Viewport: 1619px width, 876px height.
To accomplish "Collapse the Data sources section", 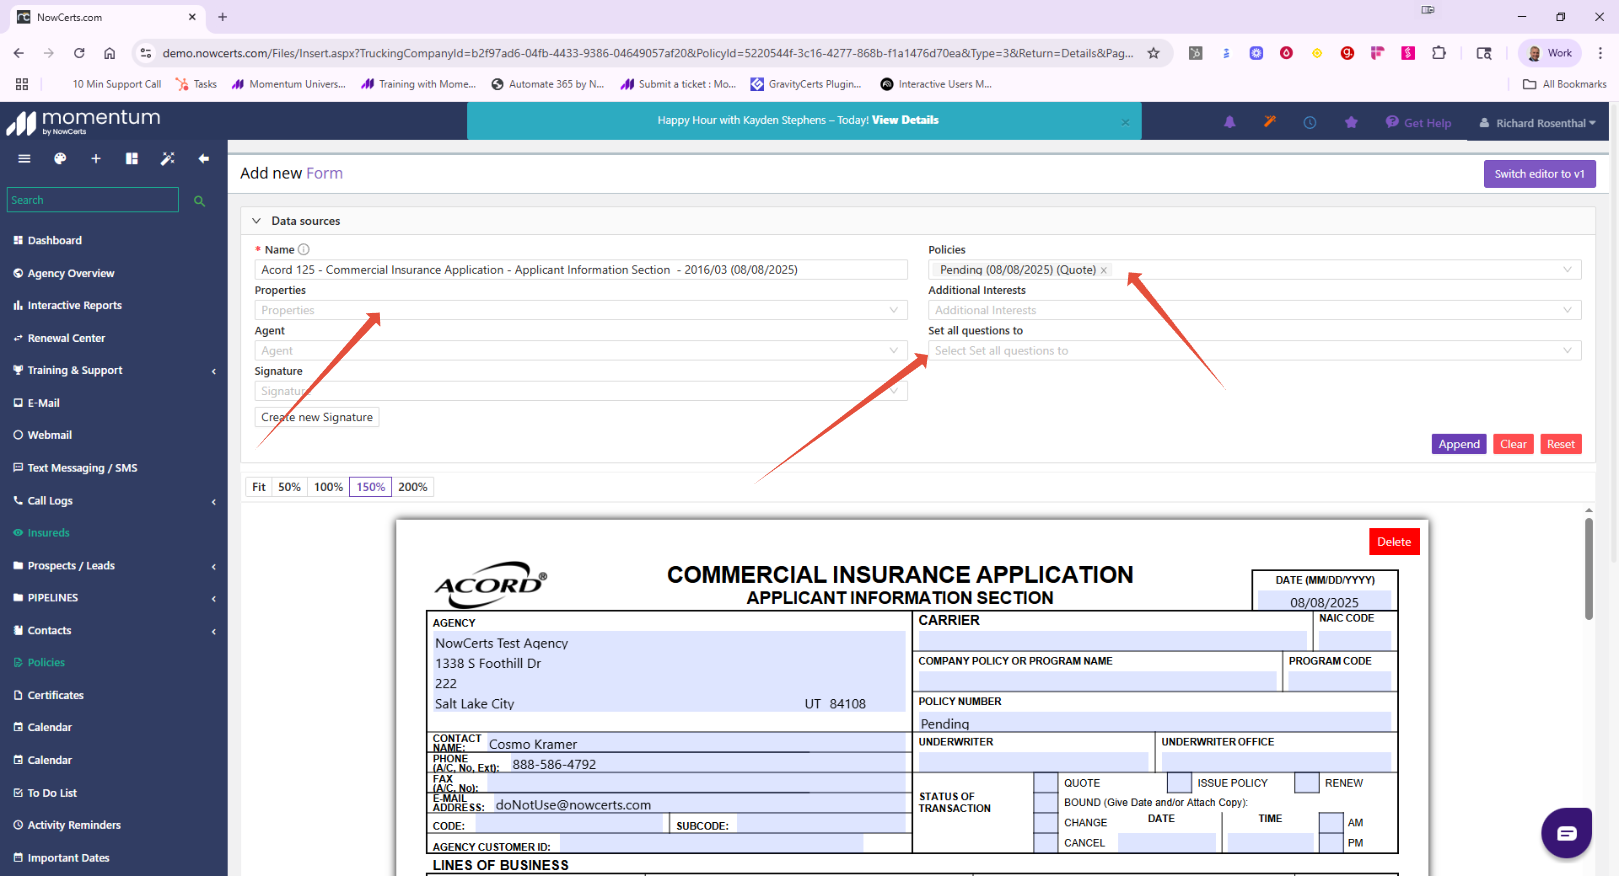I will [256, 221].
